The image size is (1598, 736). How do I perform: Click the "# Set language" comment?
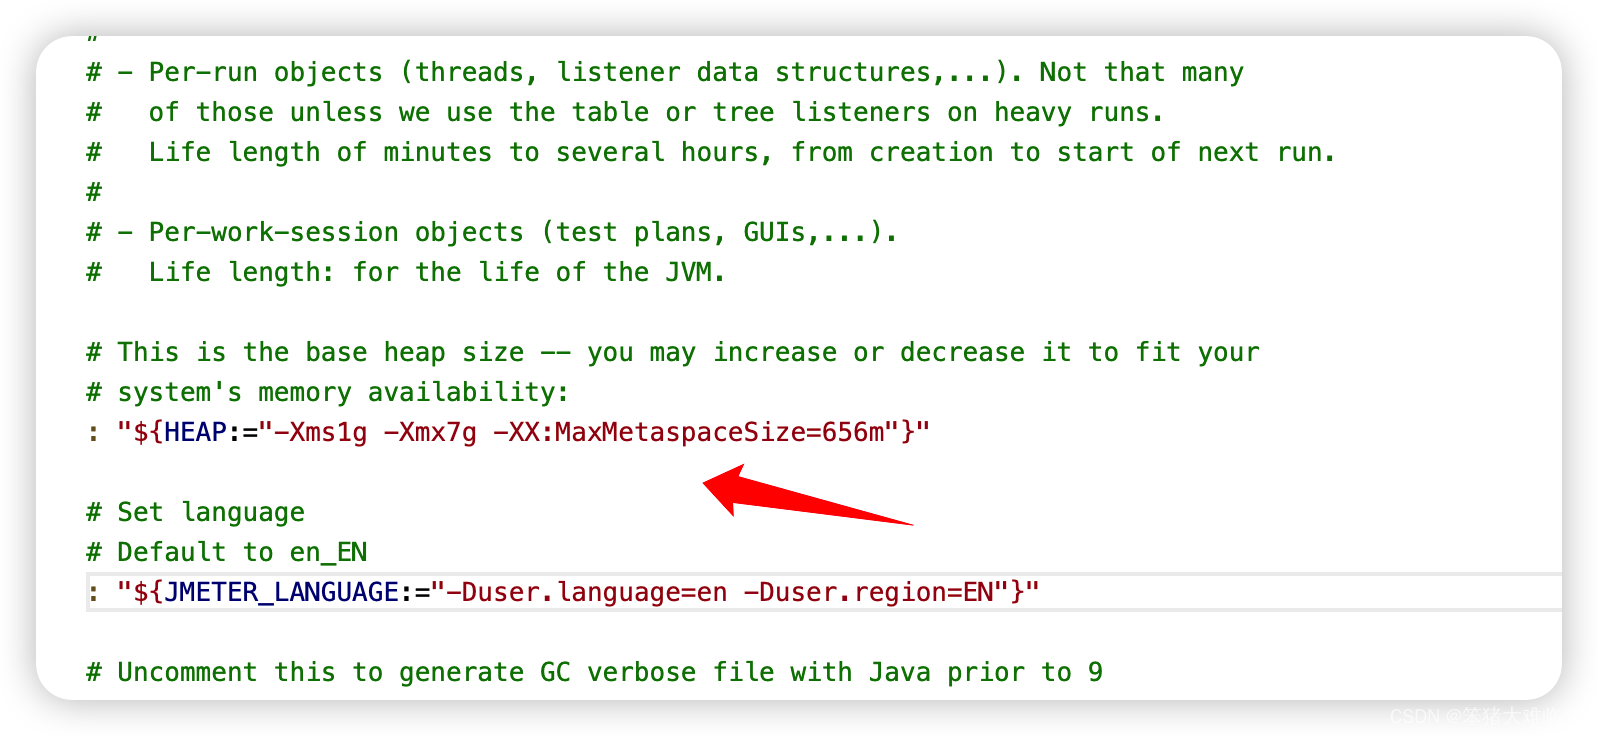[x=195, y=512]
